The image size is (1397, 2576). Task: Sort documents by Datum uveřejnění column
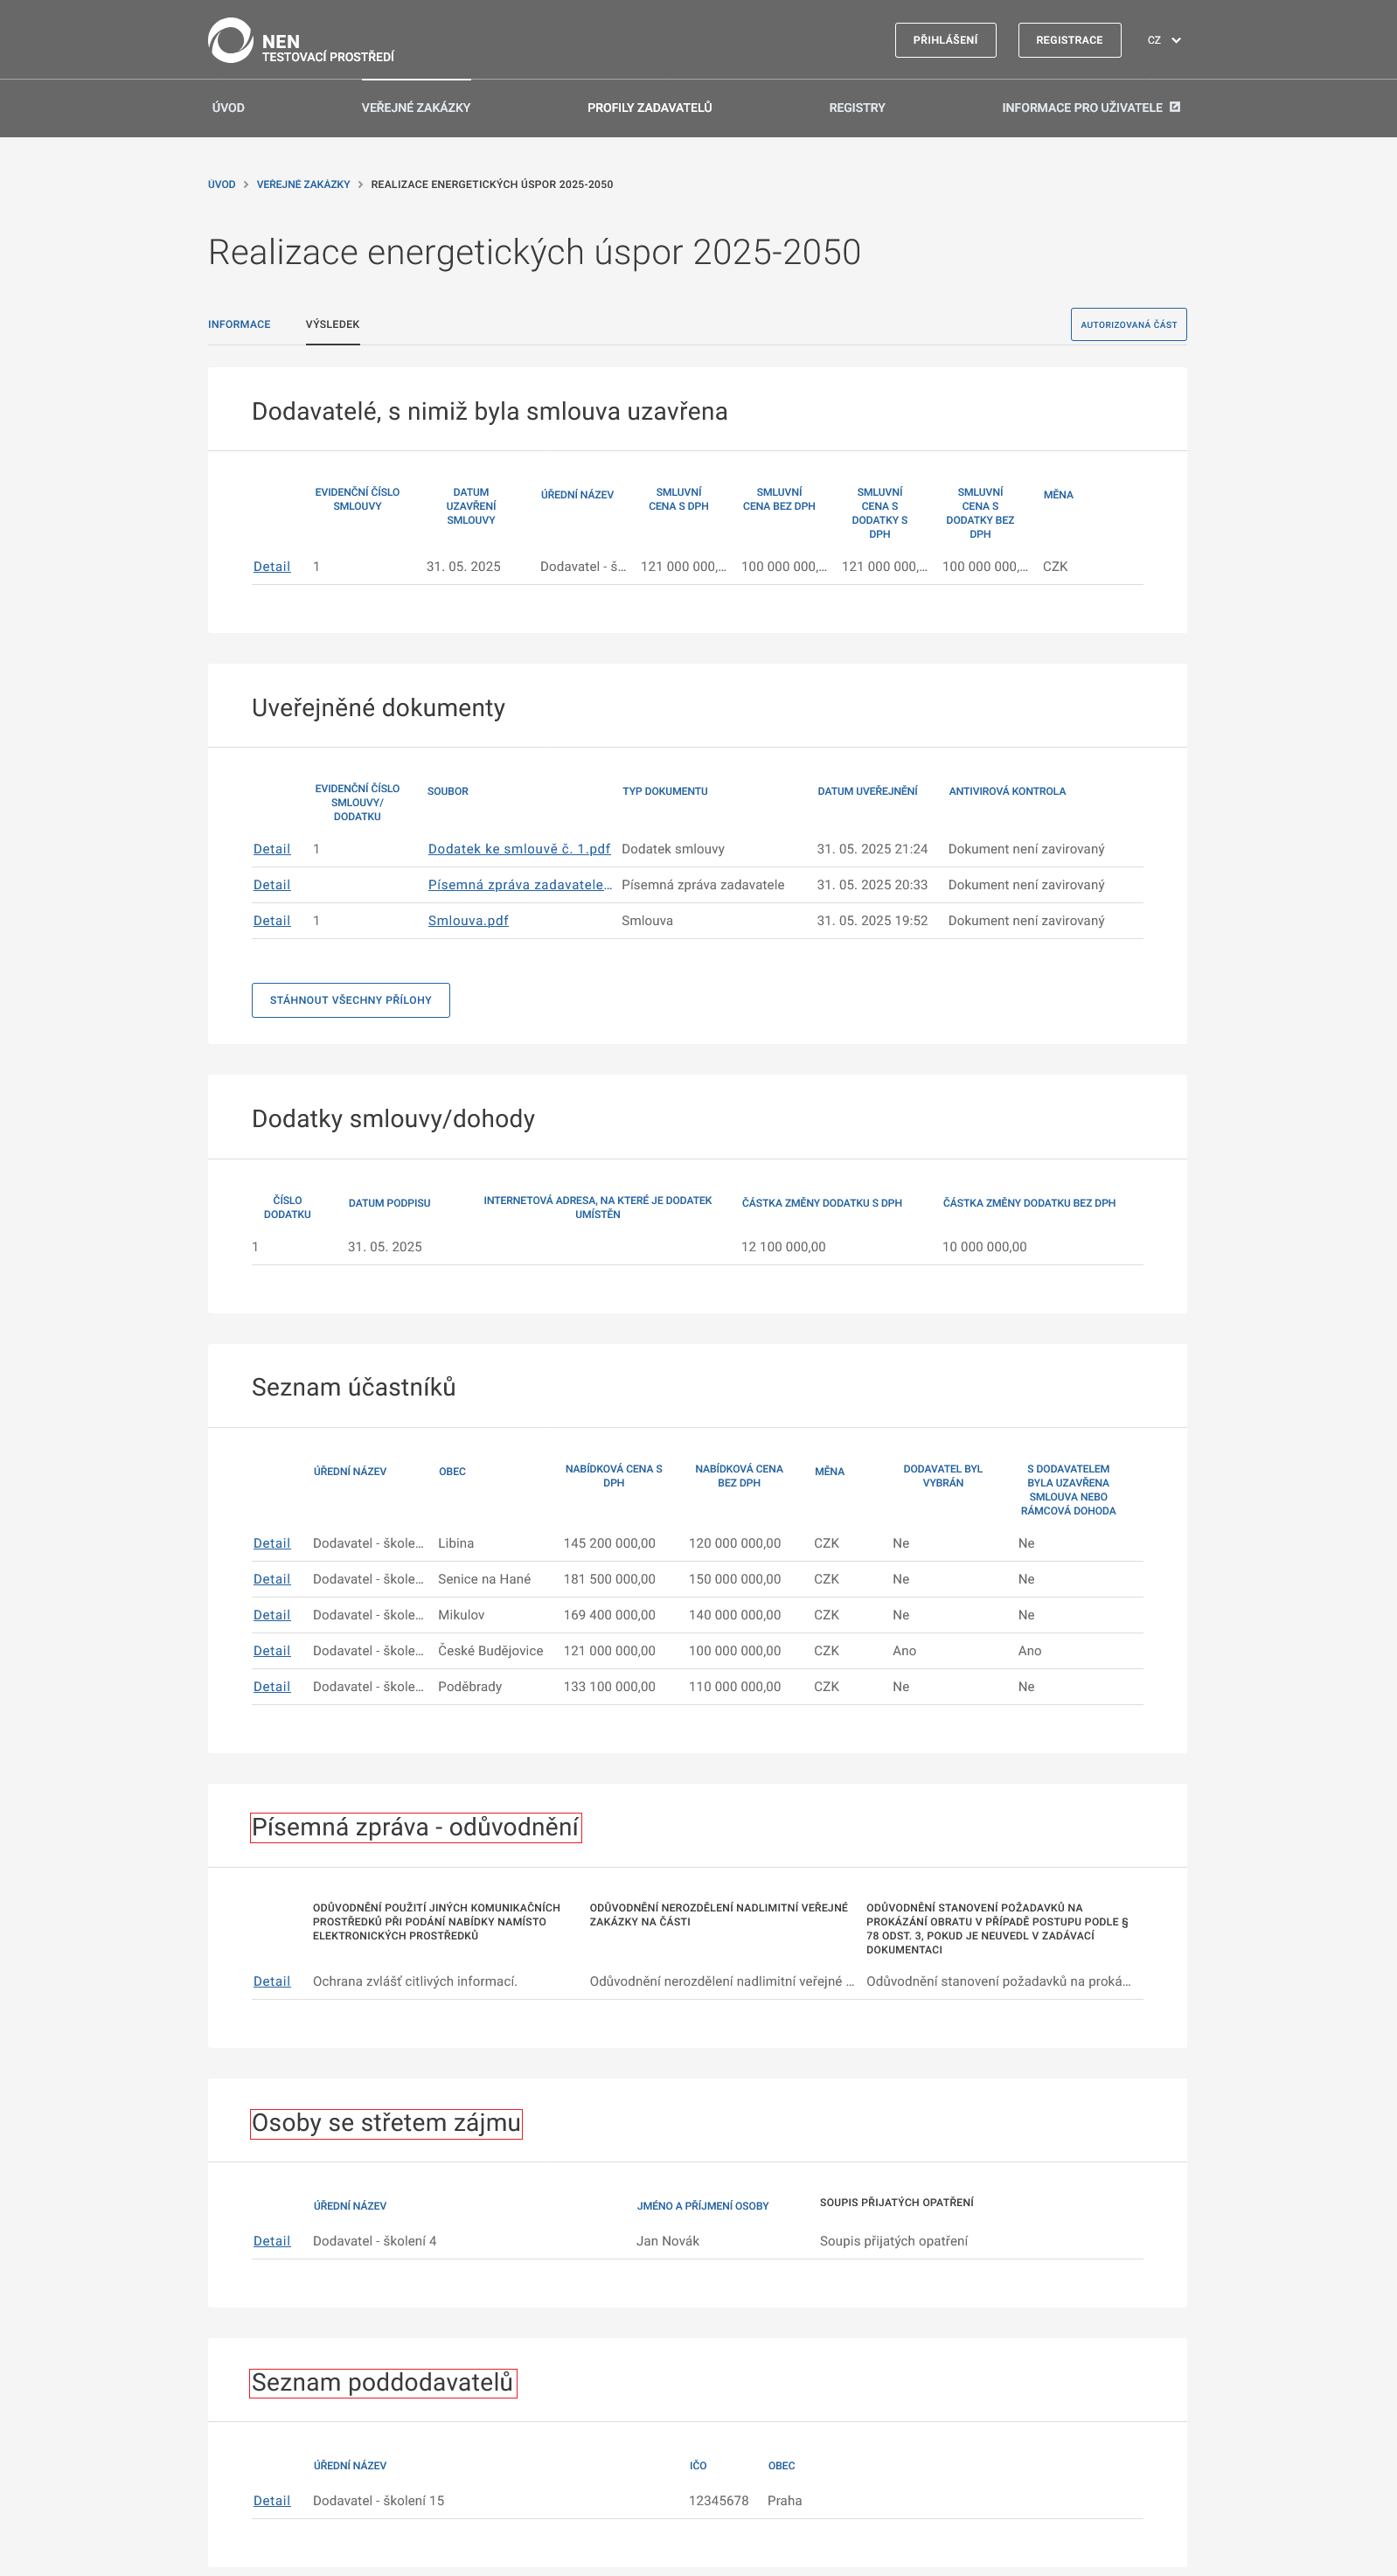[867, 791]
